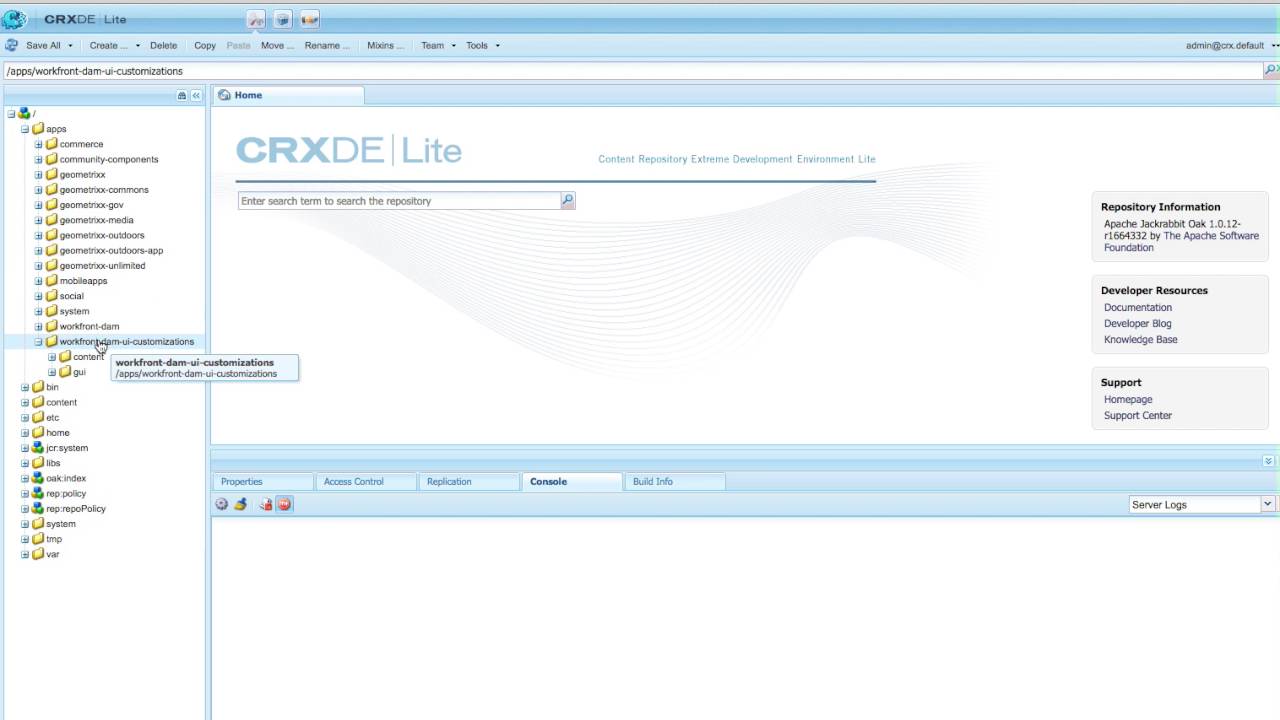
Task: Open the Team menu
Action: tap(438, 45)
